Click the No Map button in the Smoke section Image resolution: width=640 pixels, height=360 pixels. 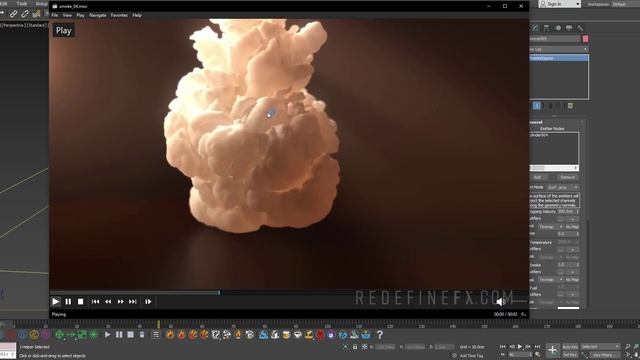click(572, 280)
